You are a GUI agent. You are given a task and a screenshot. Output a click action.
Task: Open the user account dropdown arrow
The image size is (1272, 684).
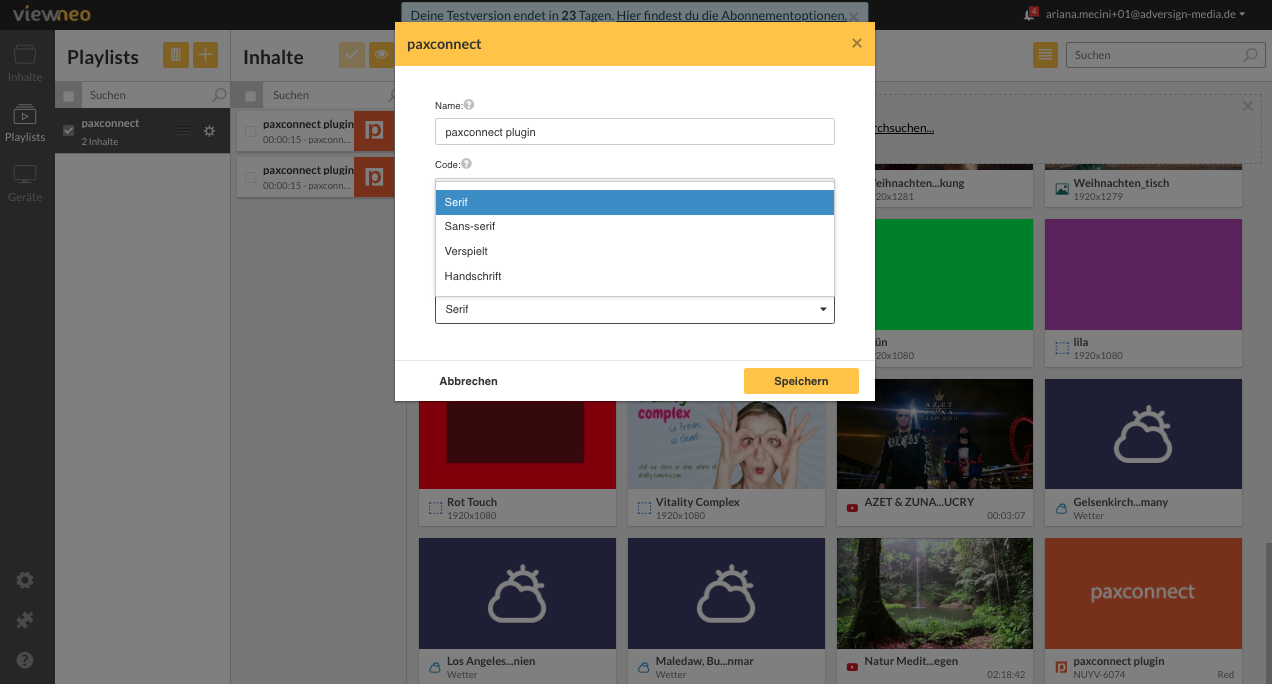coord(1242,14)
